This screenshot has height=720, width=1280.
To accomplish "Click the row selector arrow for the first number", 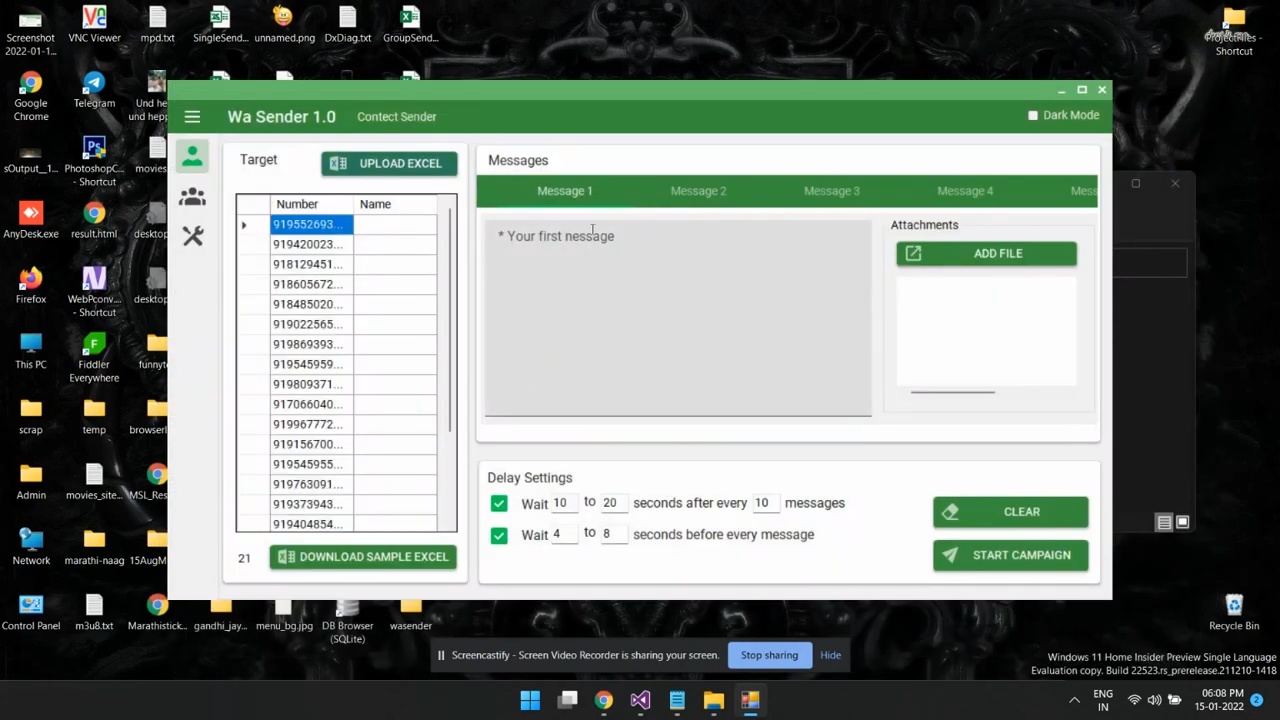I will click(x=253, y=225).
